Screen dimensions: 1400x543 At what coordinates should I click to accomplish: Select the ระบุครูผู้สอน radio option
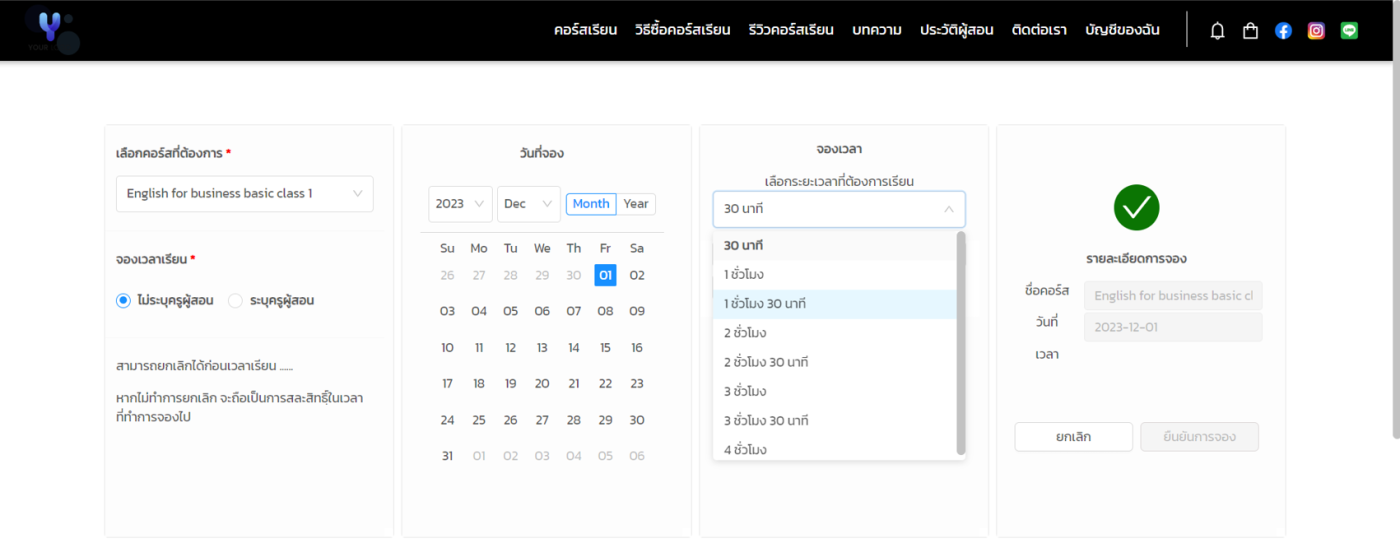pos(236,300)
